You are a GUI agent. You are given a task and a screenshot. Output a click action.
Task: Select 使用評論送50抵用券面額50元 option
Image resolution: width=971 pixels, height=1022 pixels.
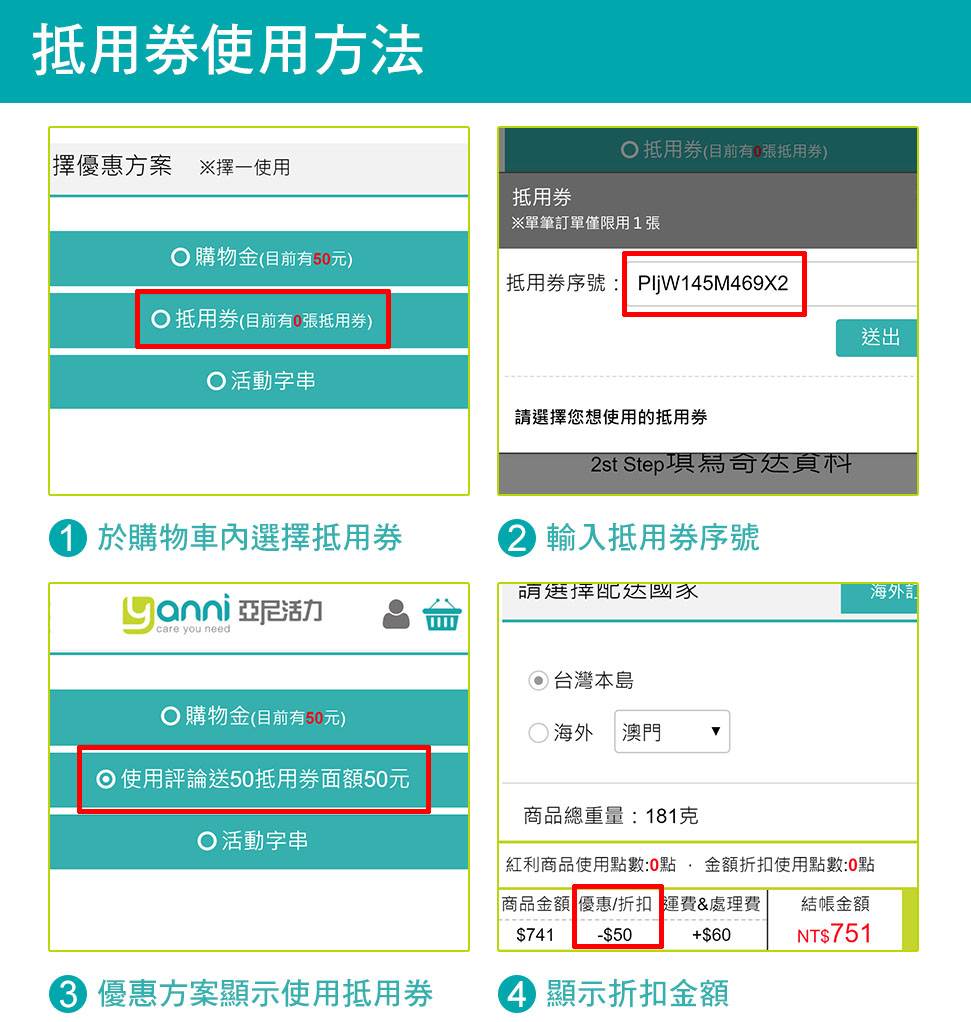[x=254, y=780]
